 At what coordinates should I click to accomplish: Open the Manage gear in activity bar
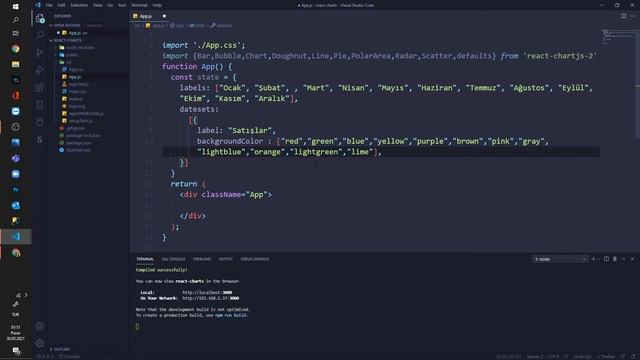(x=40, y=343)
